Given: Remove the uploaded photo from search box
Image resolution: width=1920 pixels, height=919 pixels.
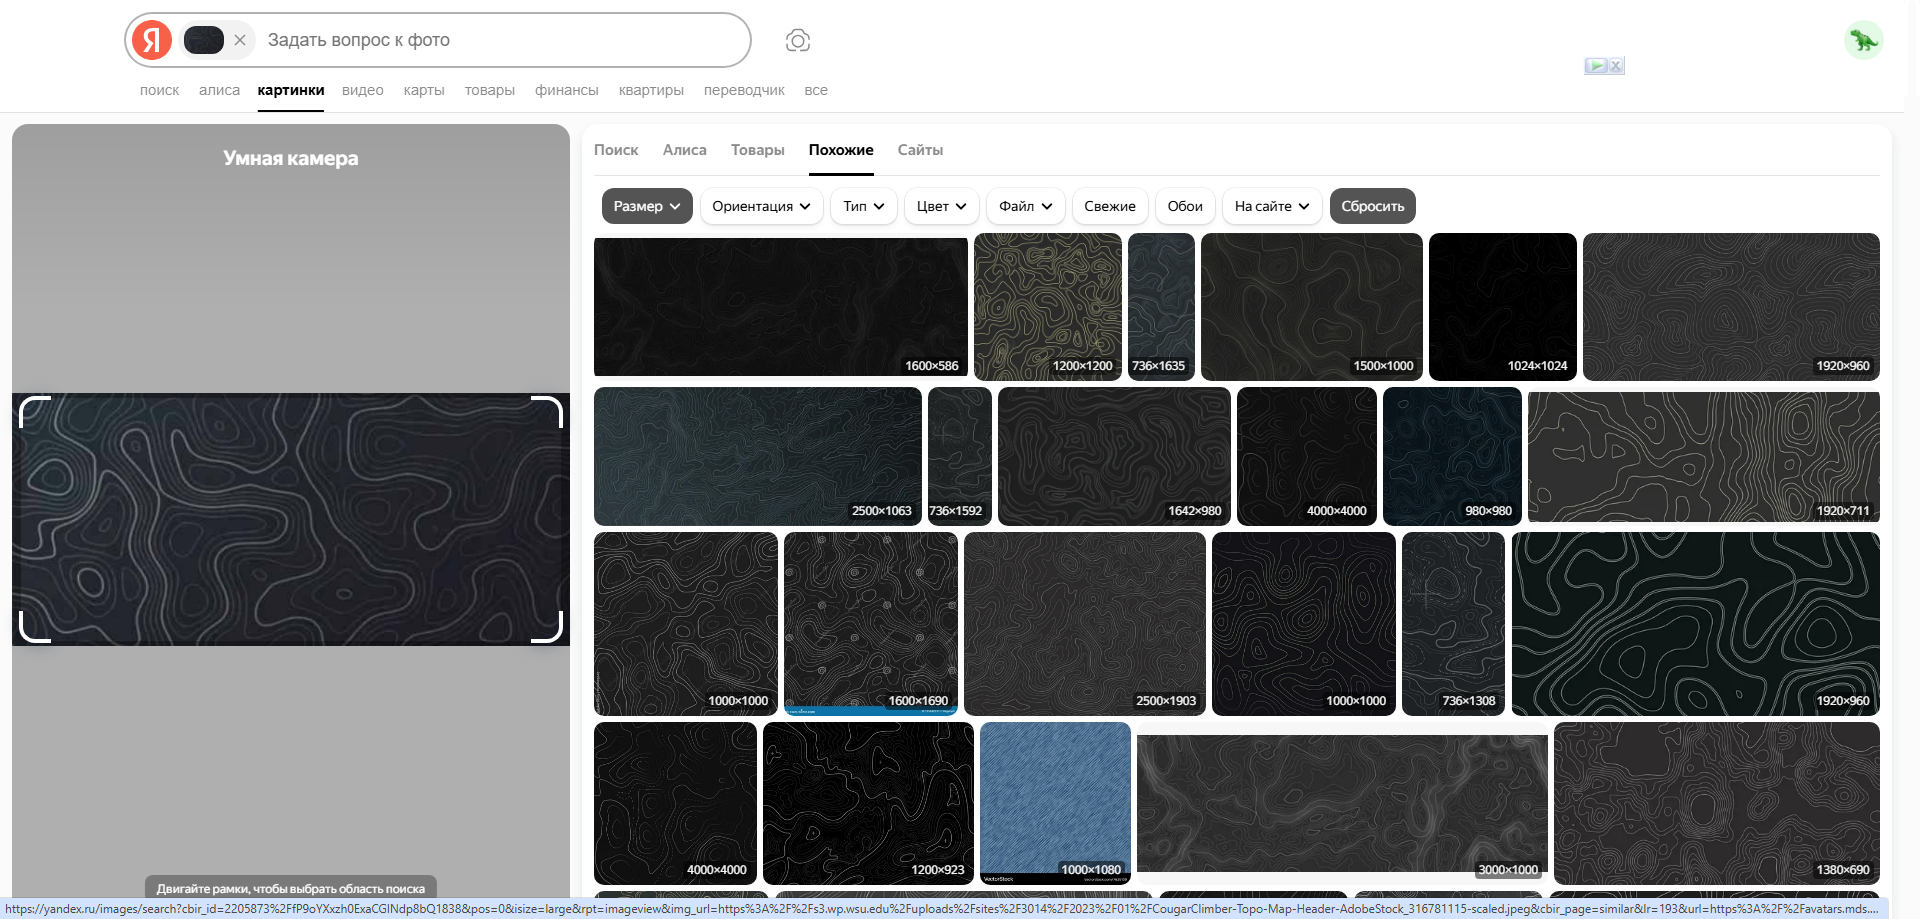Looking at the screenshot, I should coord(240,40).
